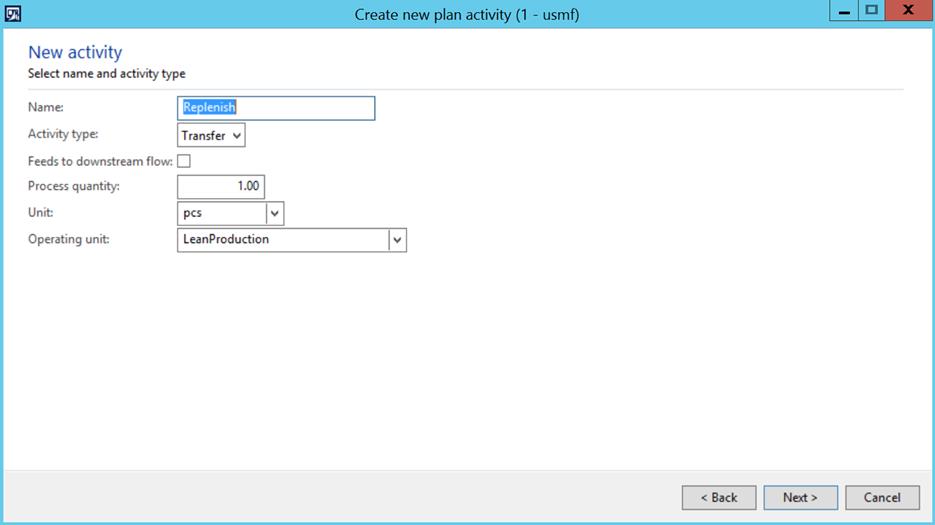This screenshot has width=935, height=525.
Task: Click the Name field containing Replenish
Action: pyautogui.click(x=276, y=108)
